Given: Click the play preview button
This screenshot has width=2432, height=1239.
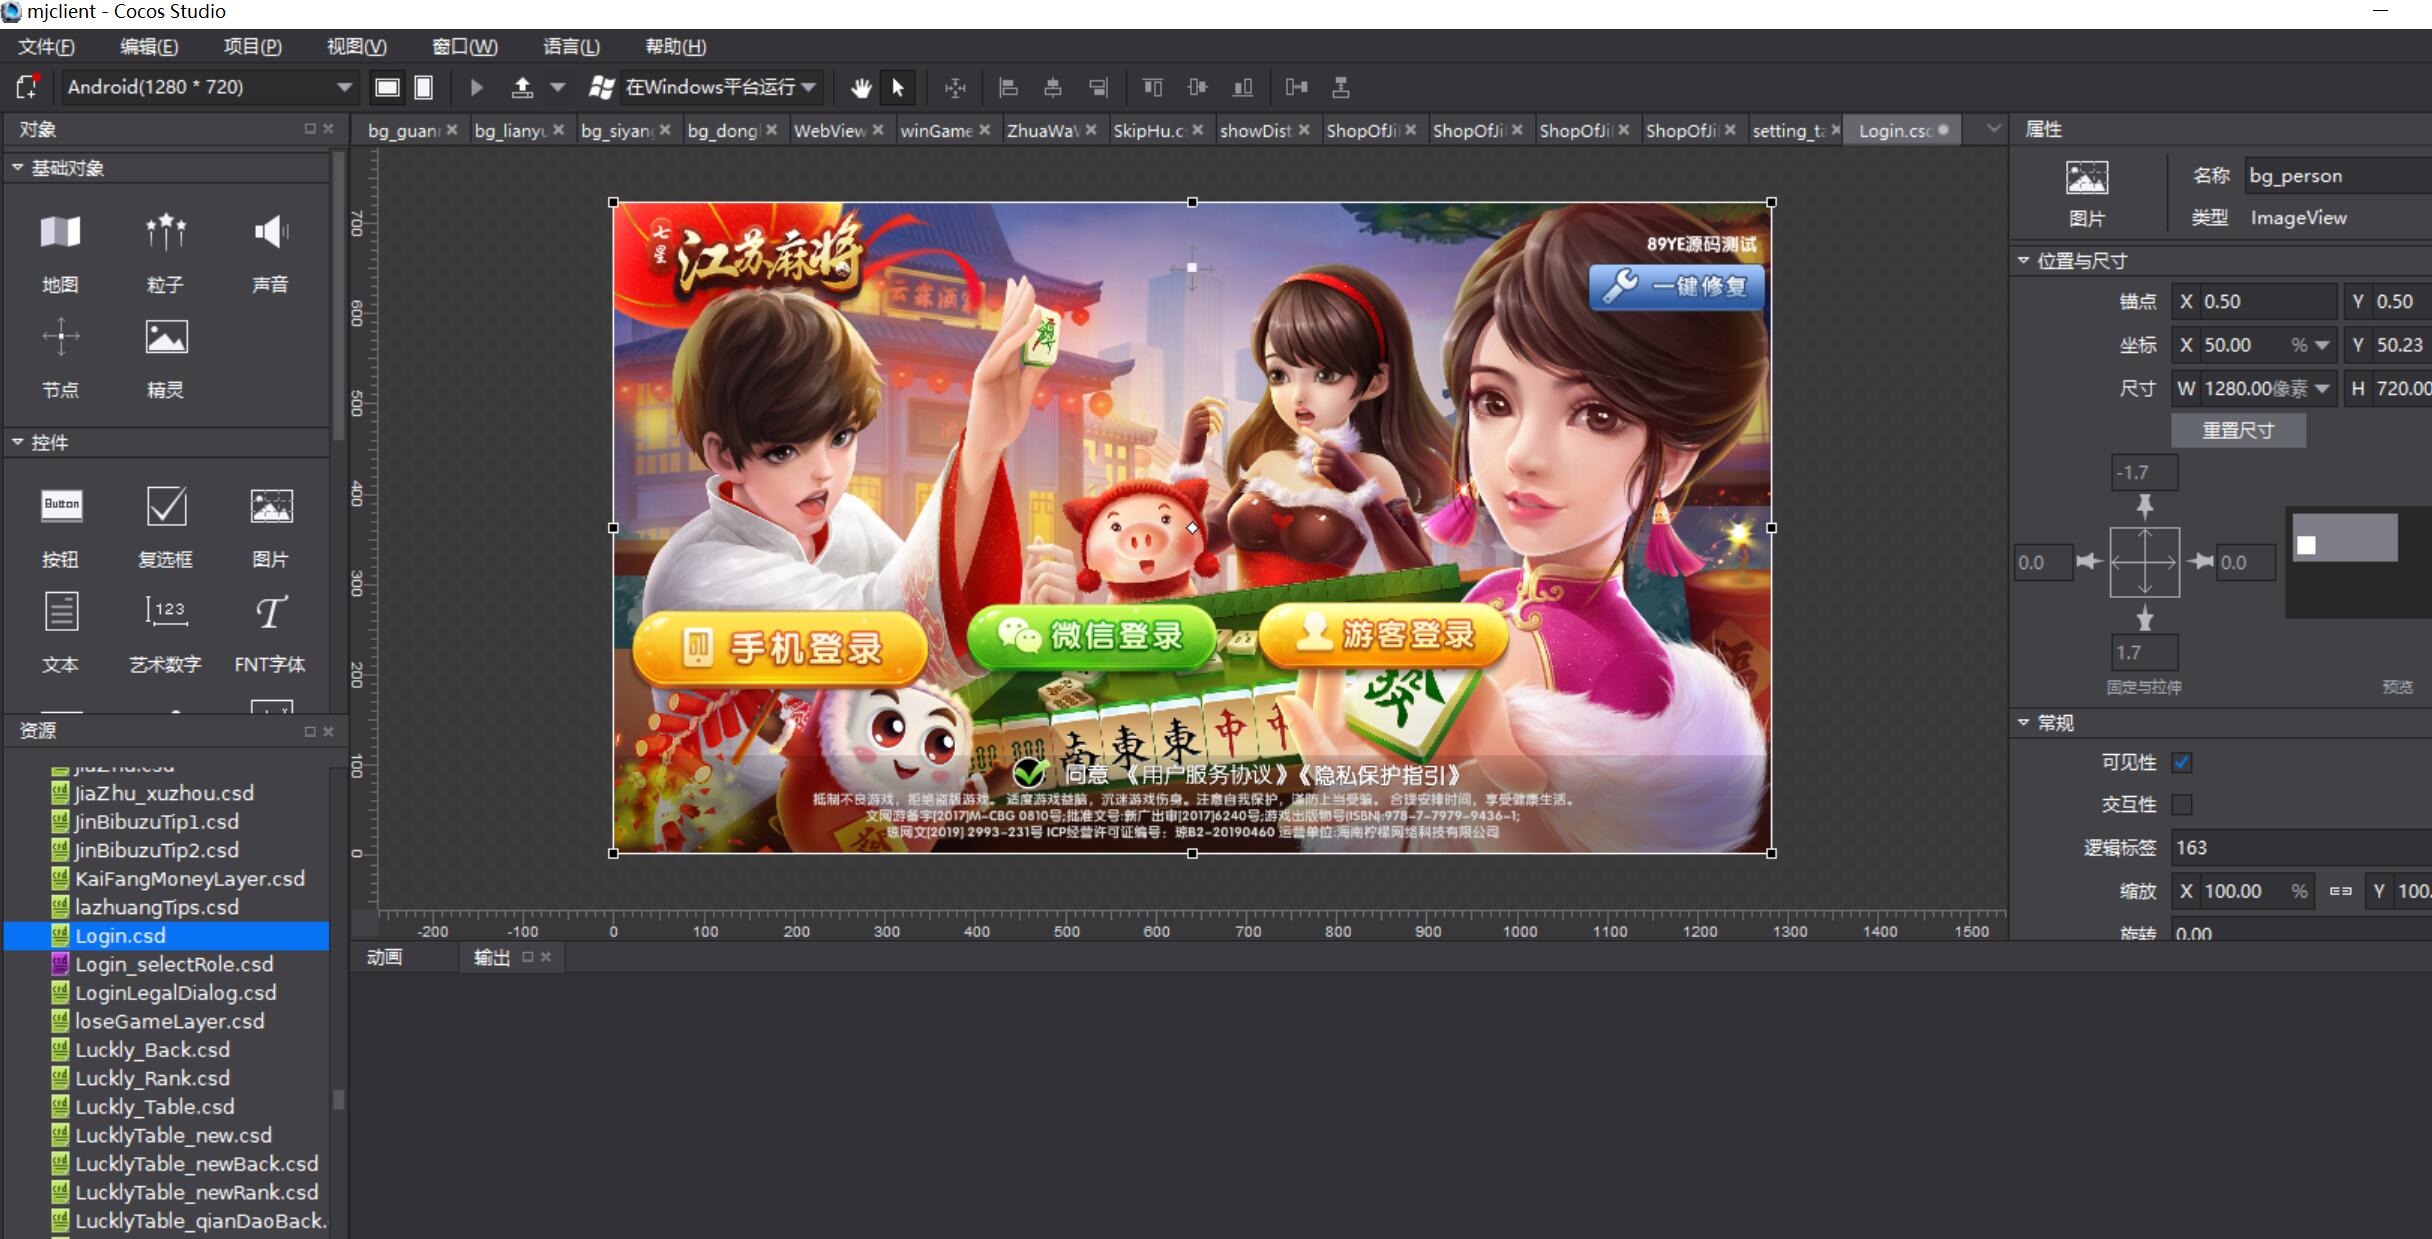Looking at the screenshot, I should pyautogui.click(x=477, y=88).
